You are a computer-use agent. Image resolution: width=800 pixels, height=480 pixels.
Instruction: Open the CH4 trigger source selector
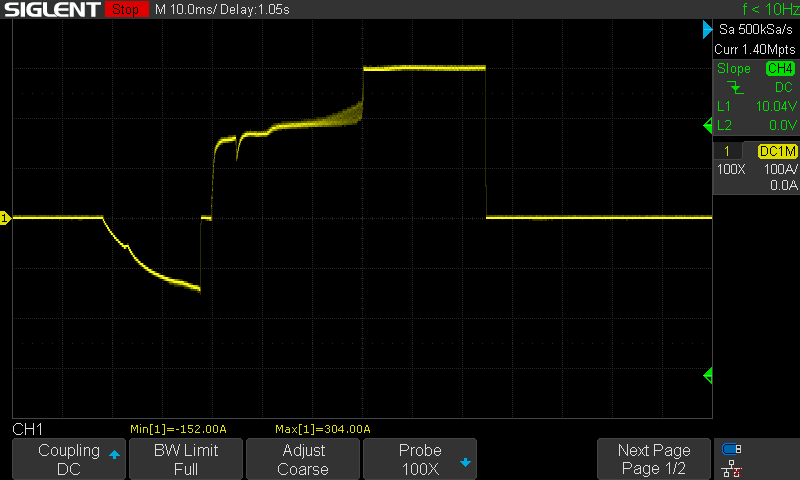coord(780,69)
